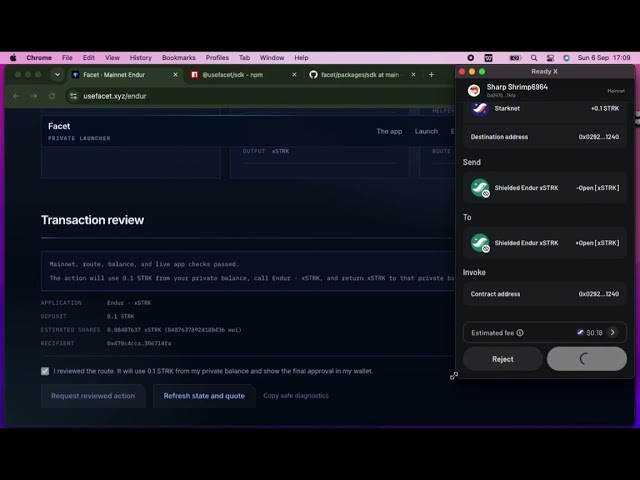Open the Apple menu
This screenshot has height=480, width=640.
13,58
